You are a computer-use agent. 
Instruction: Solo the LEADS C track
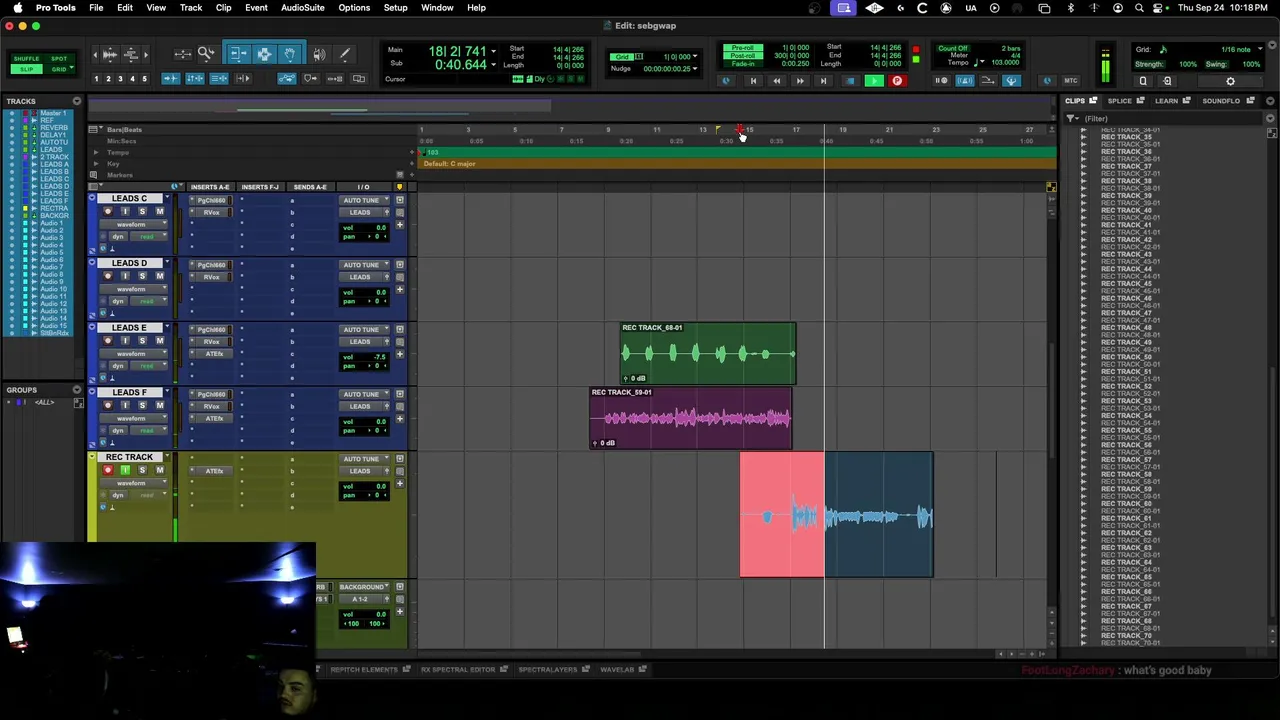(x=142, y=211)
